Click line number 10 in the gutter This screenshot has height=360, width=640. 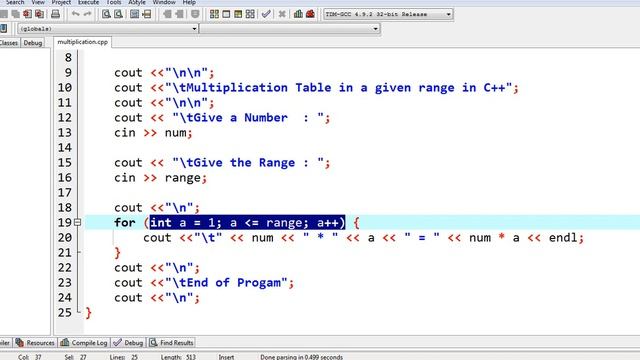pos(64,88)
